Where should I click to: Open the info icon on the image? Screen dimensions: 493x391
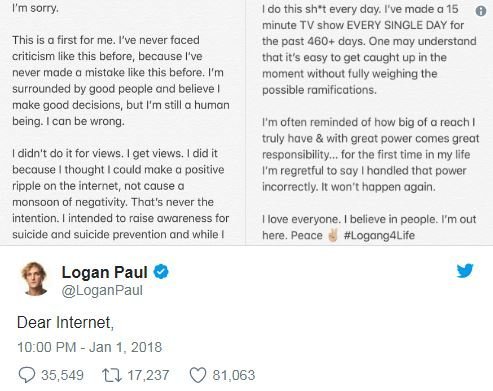point(481,11)
